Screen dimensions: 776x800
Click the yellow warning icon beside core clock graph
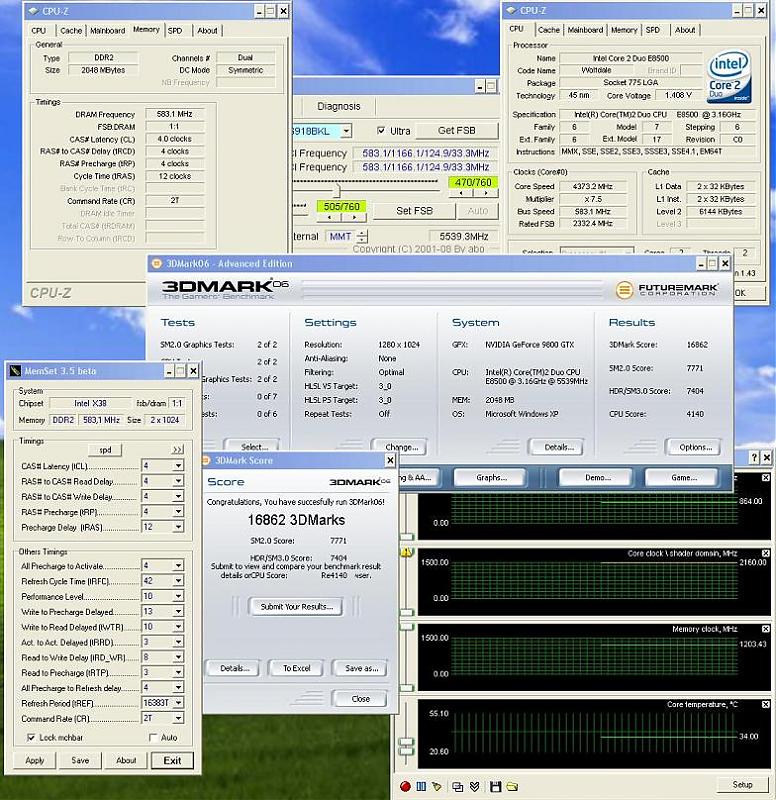pos(407,552)
